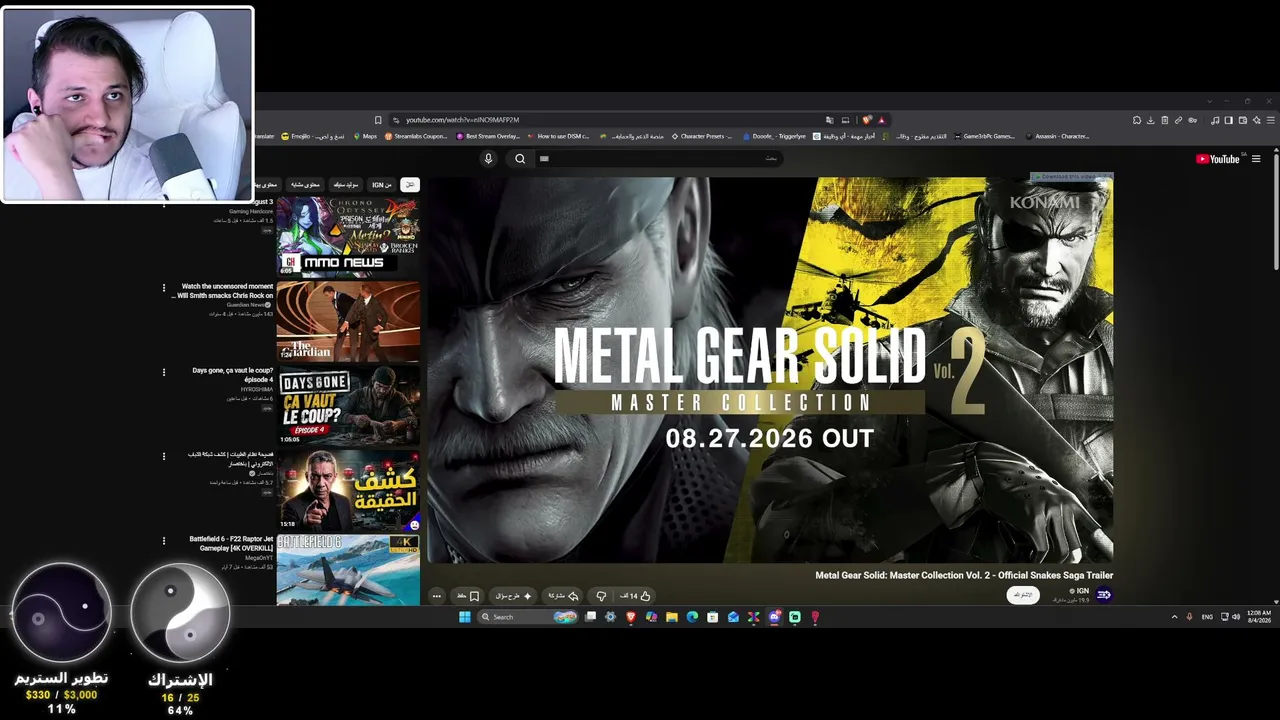Click the YouTube search magnifier button
The image size is (1280, 720).
[x=520, y=158]
